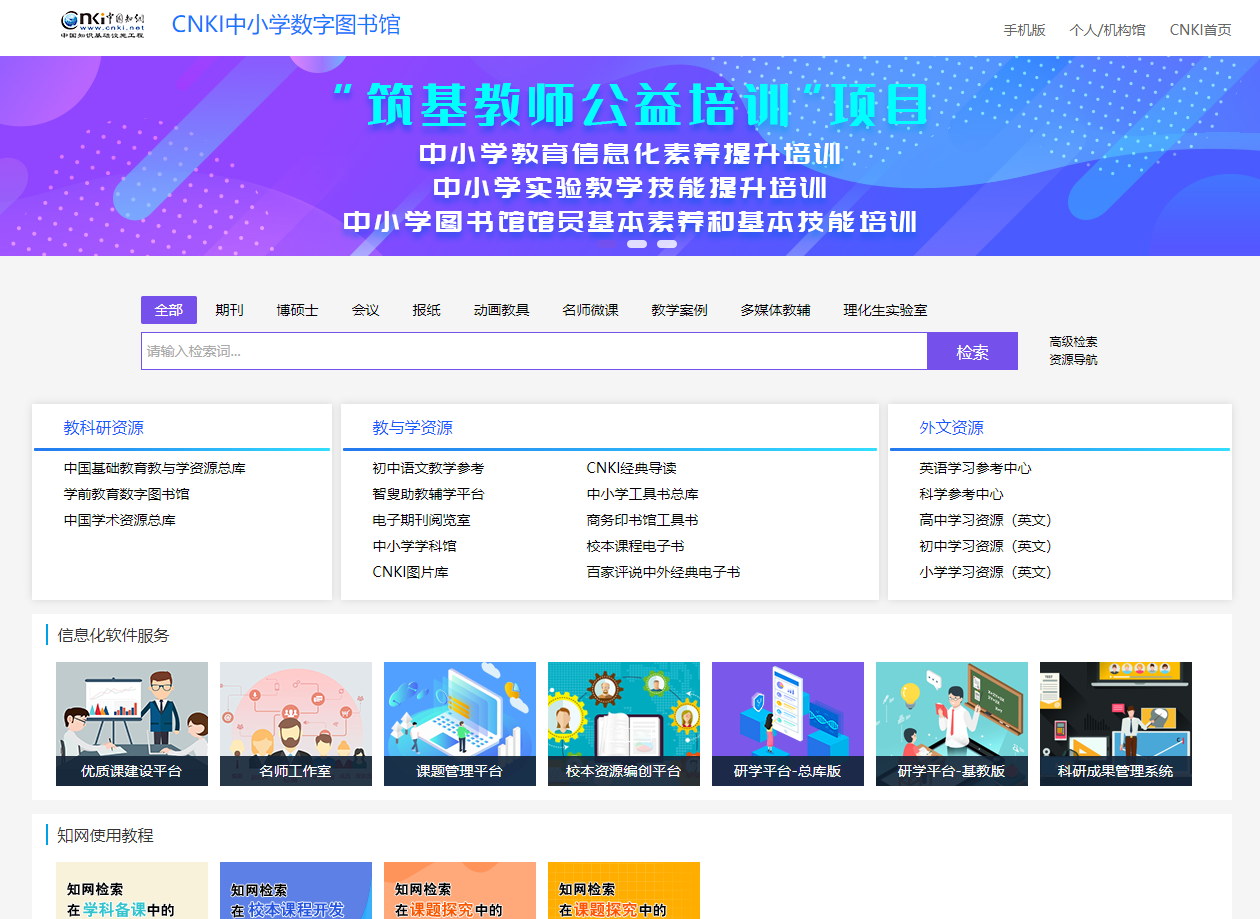This screenshot has height=919, width=1260.
Task: Open the 学科备课 tutorial card
Action: tap(132, 890)
